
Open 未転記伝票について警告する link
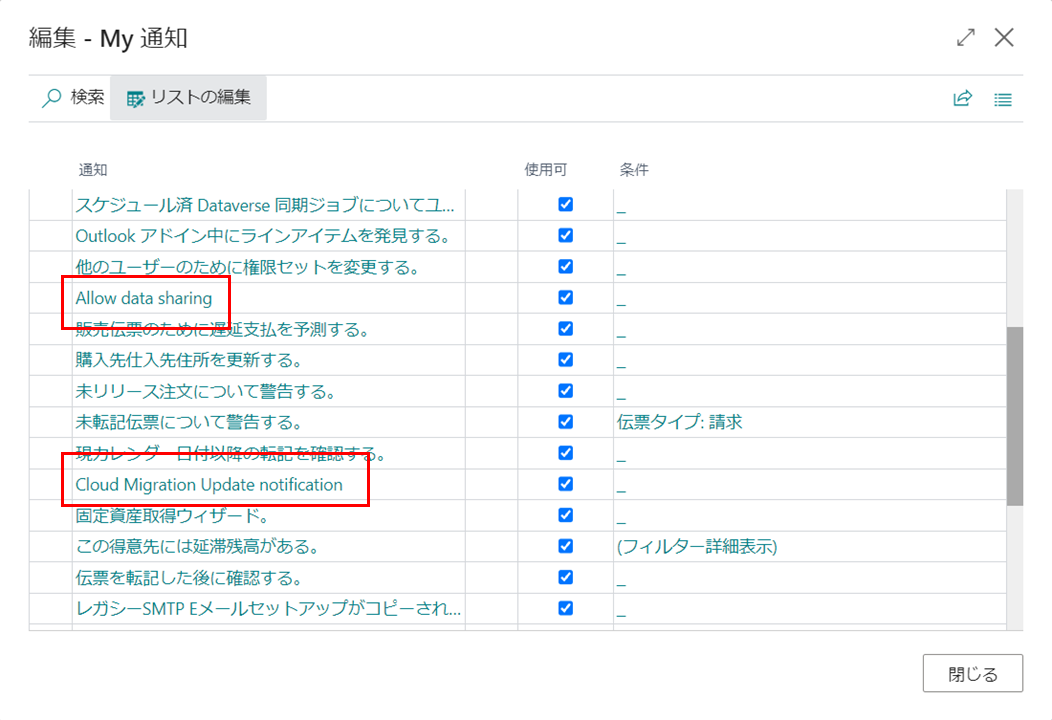pos(189,422)
